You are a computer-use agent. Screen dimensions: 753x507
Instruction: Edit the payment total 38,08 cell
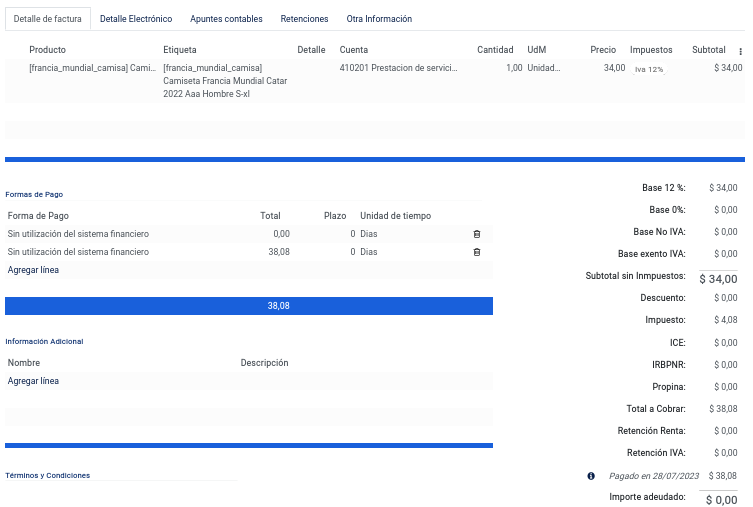[279, 252]
